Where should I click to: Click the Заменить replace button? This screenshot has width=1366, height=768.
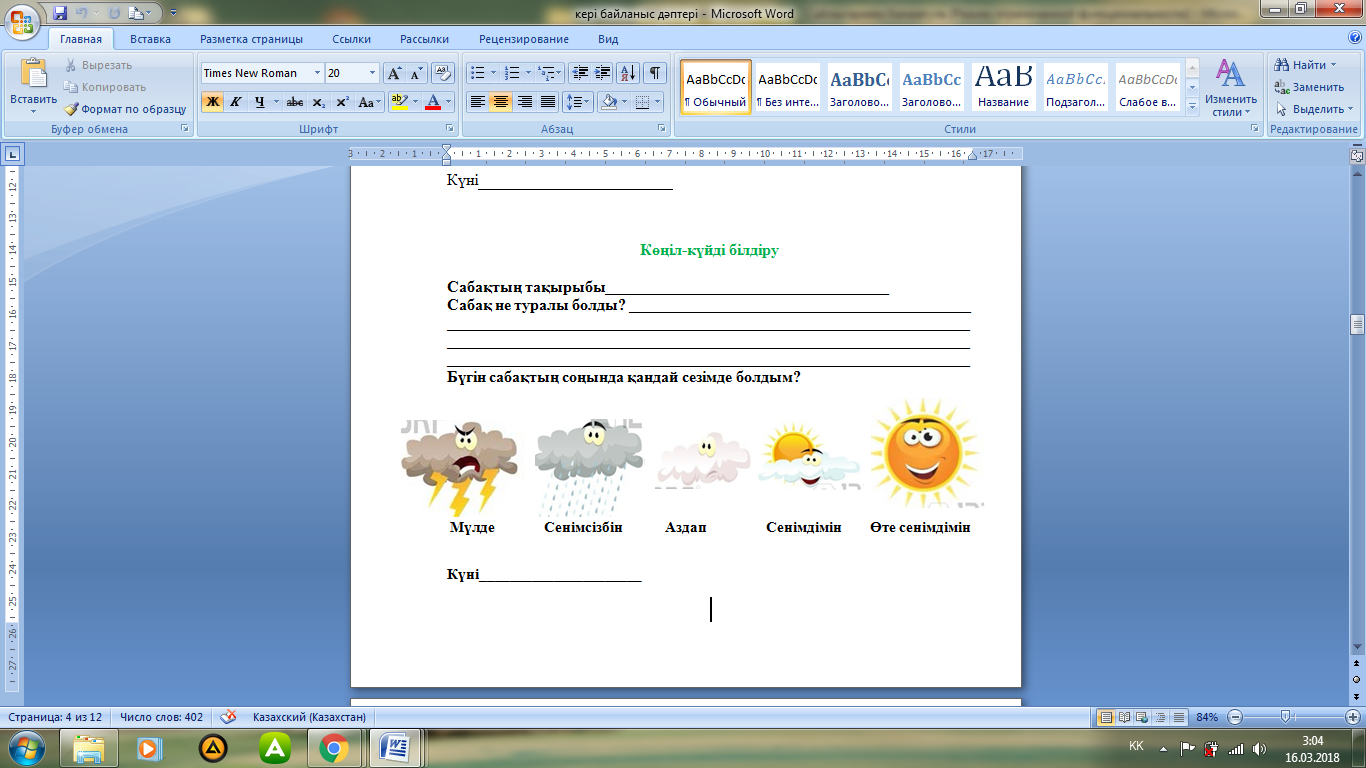1309,87
